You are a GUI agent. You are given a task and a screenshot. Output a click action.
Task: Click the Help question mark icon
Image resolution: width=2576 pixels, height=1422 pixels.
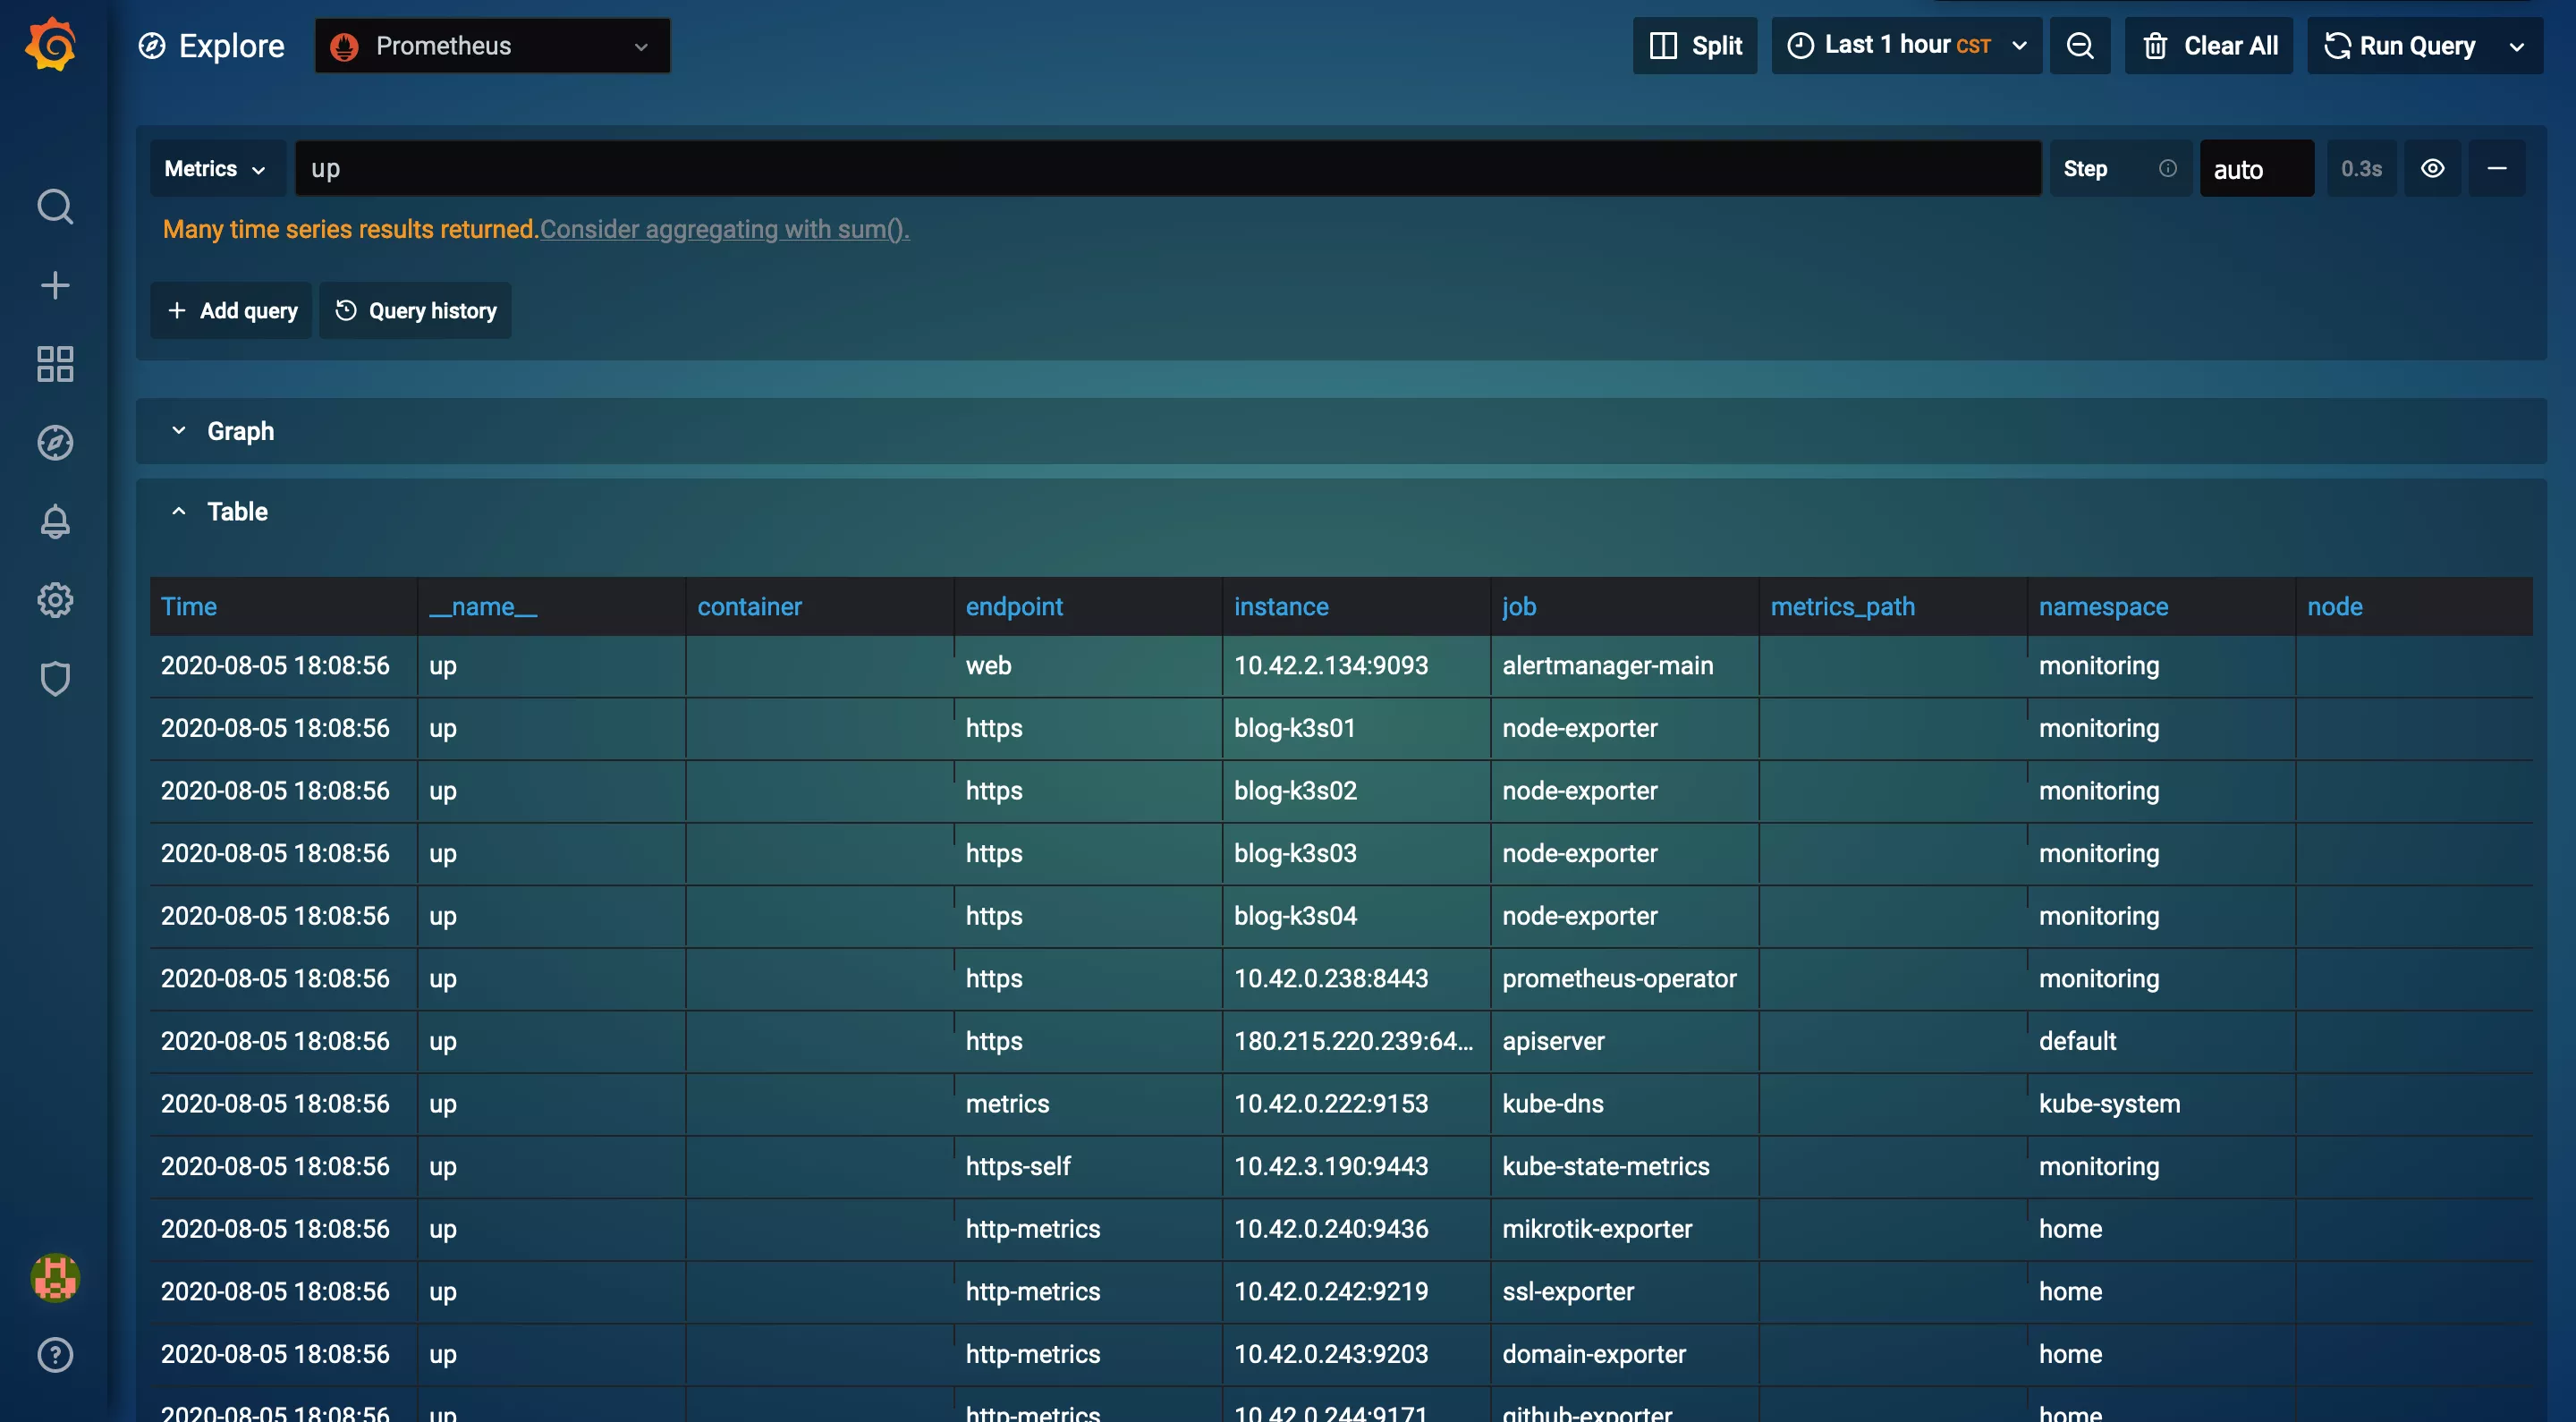55,1355
